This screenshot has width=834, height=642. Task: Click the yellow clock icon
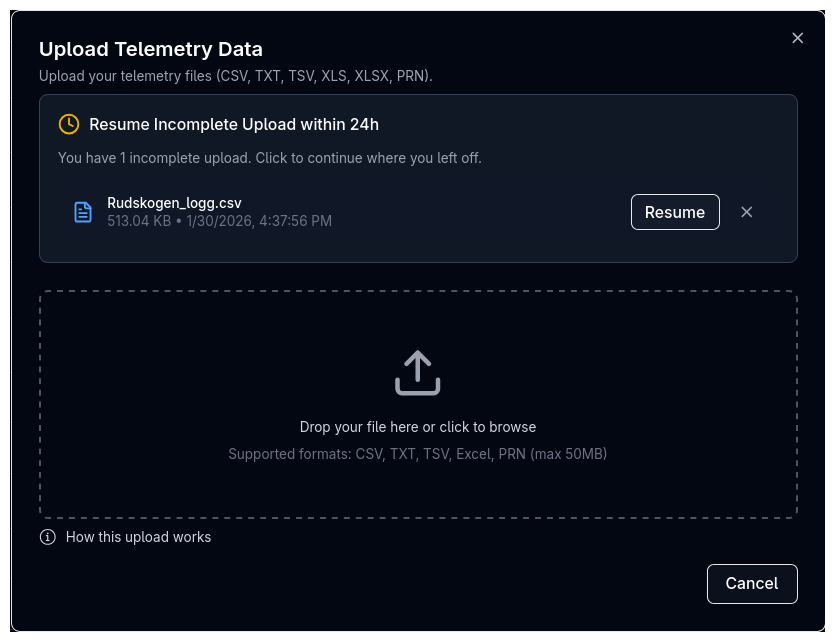pyautogui.click(x=69, y=124)
